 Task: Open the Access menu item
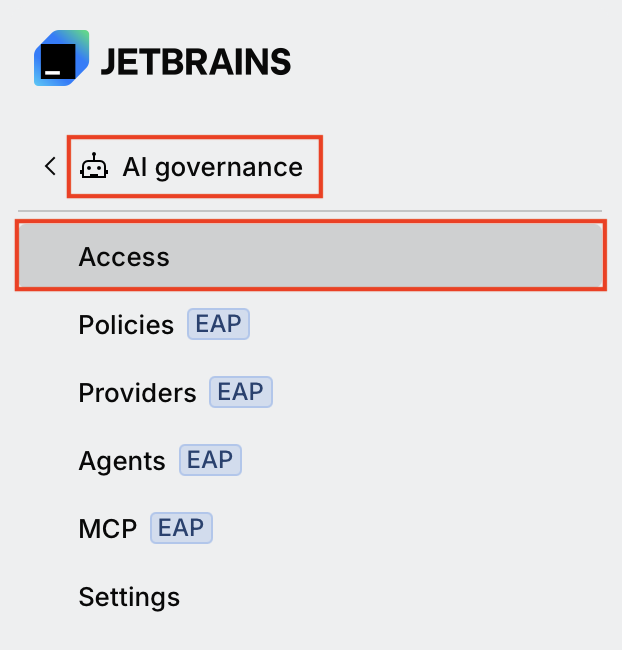[311, 255]
